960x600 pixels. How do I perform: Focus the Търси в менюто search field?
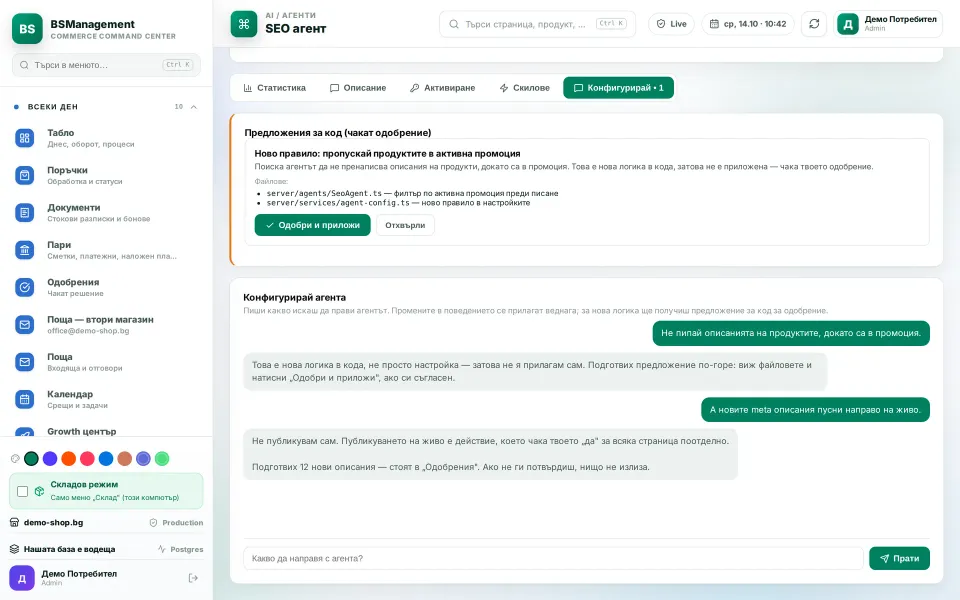106,65
